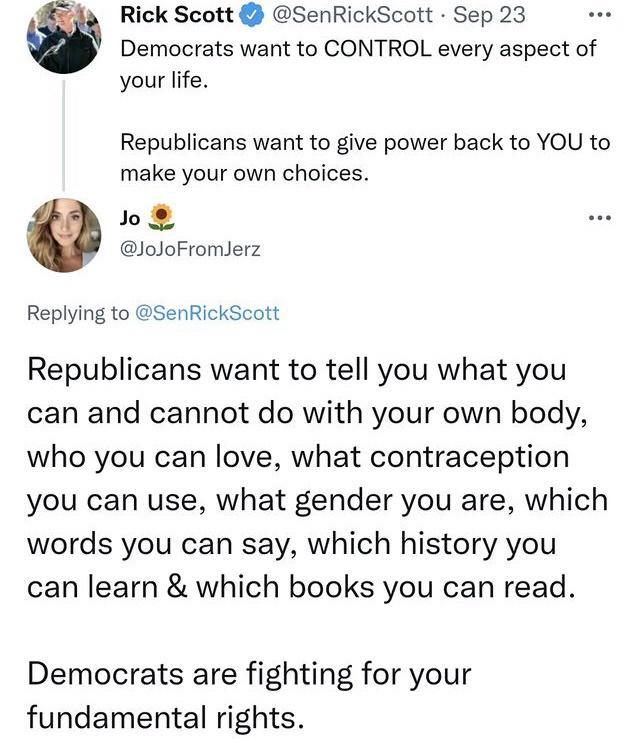The width and height of the screenshot is (640, 739).
Task: Select 'Democrats are fighting for your' line
Action: click(x=248, y=673)
